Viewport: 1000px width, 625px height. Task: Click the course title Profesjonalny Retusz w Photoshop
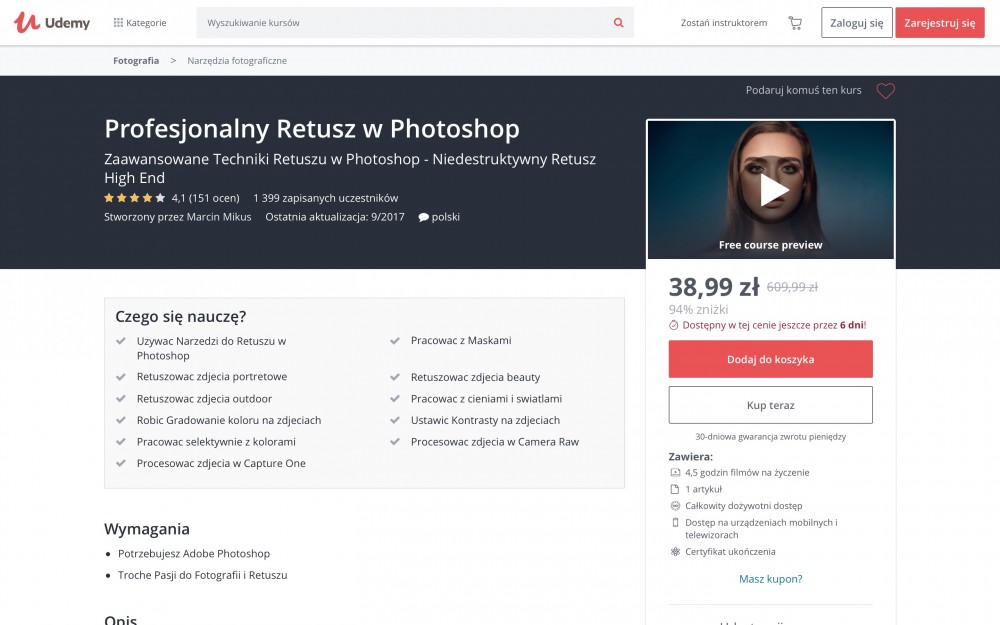[x=312, y=129]
